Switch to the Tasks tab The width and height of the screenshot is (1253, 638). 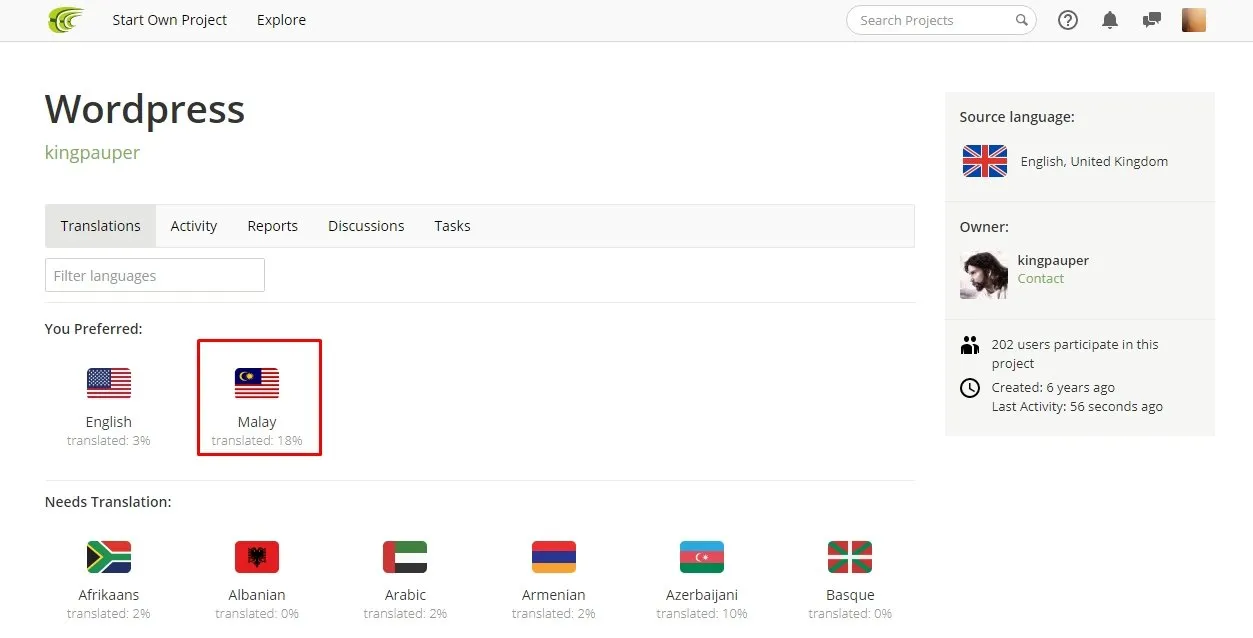[x=452, y=226]
